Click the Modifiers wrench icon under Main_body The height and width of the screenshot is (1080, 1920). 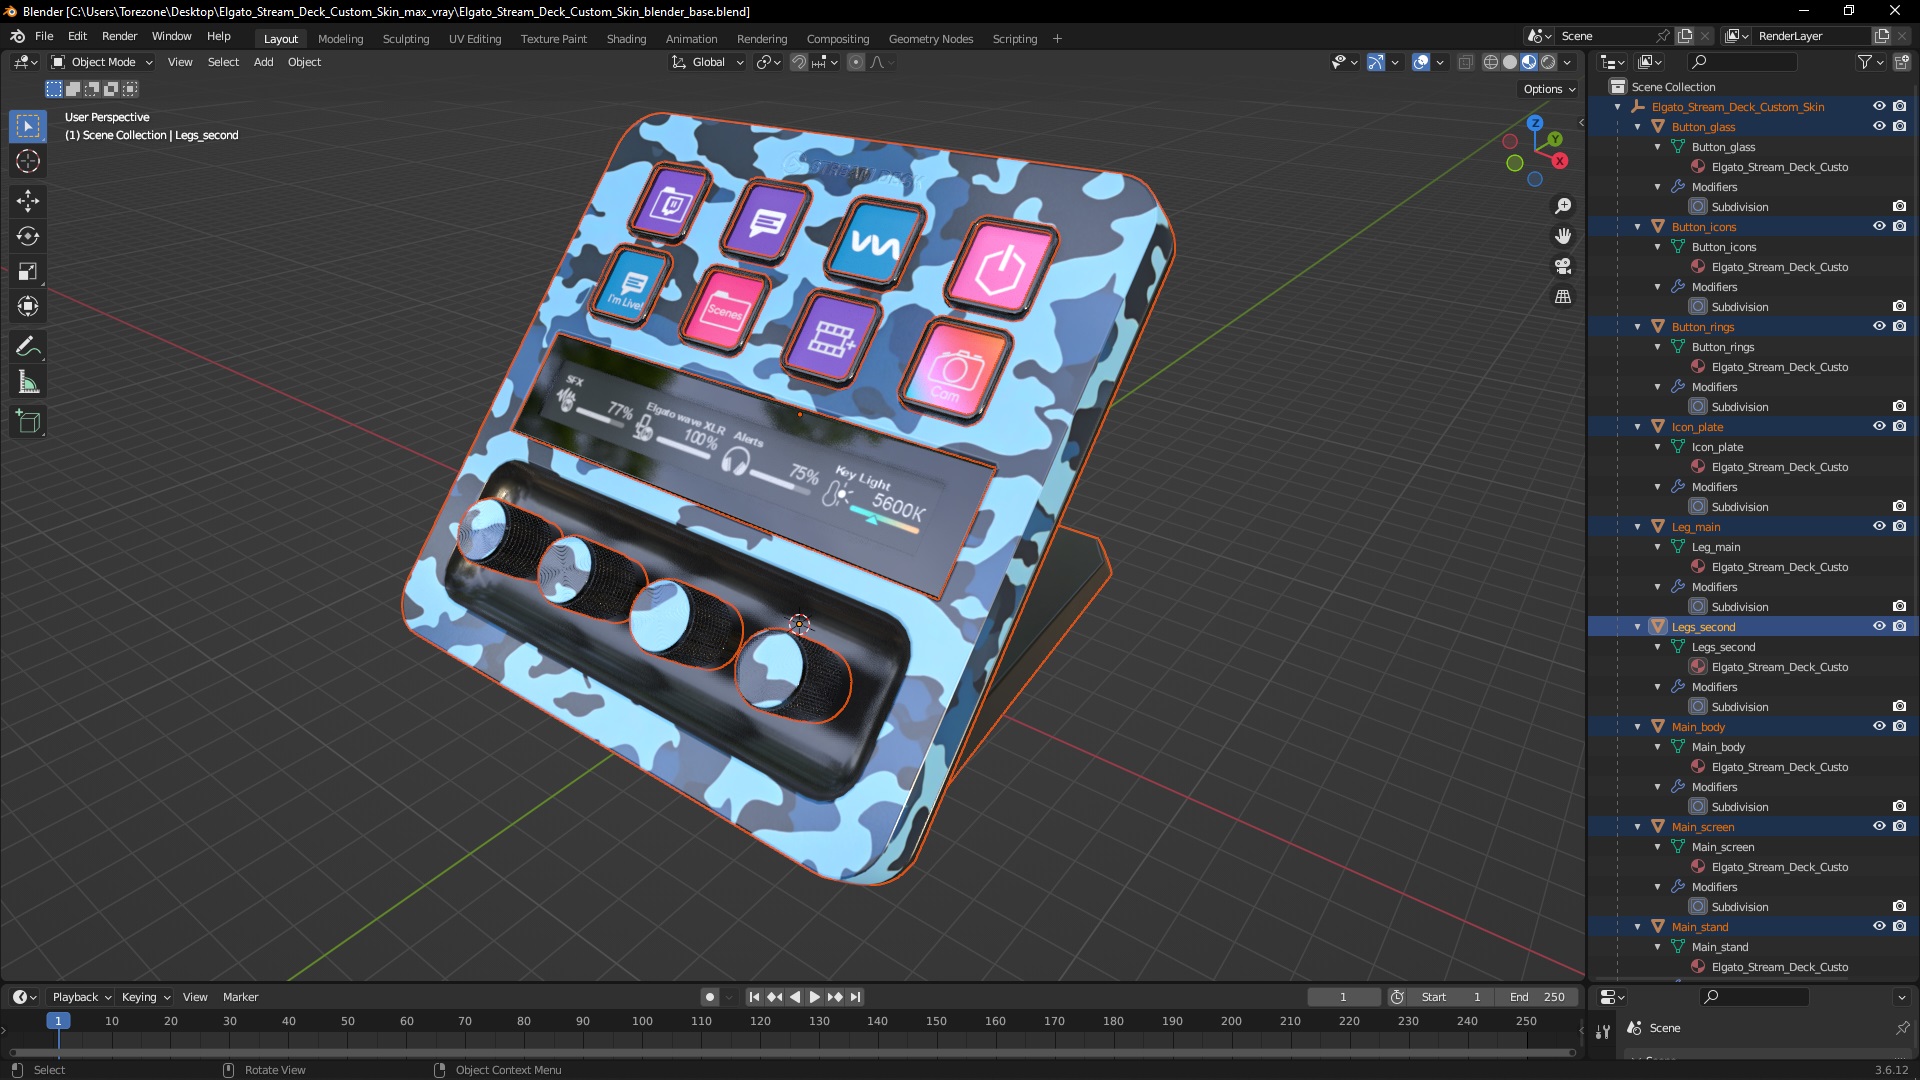(x=1678, y=787)
